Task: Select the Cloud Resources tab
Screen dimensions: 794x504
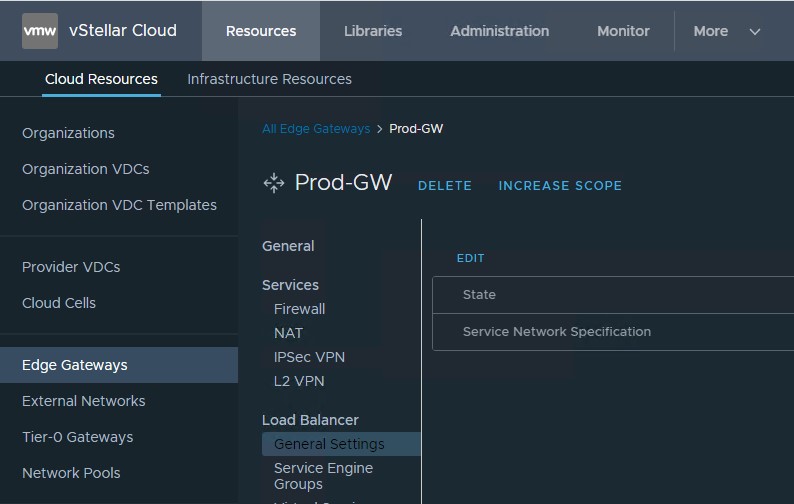Action: (x=101, y=79)
